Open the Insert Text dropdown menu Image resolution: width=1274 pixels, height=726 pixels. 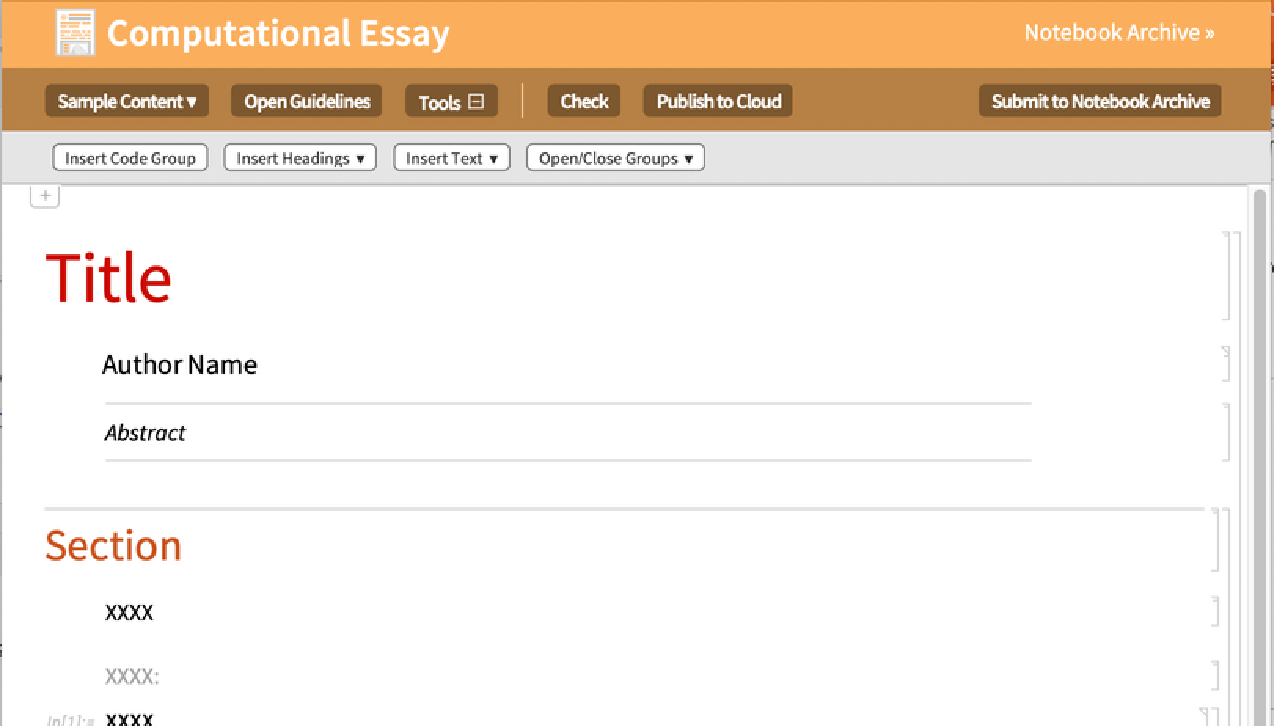coord(452,158)
